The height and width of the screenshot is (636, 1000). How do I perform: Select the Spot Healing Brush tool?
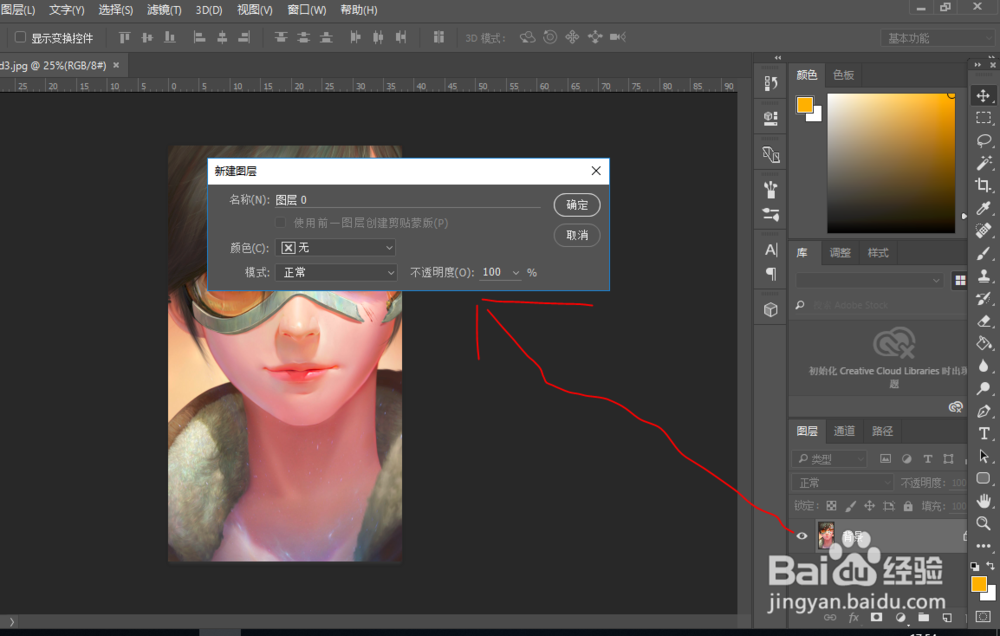983,230
